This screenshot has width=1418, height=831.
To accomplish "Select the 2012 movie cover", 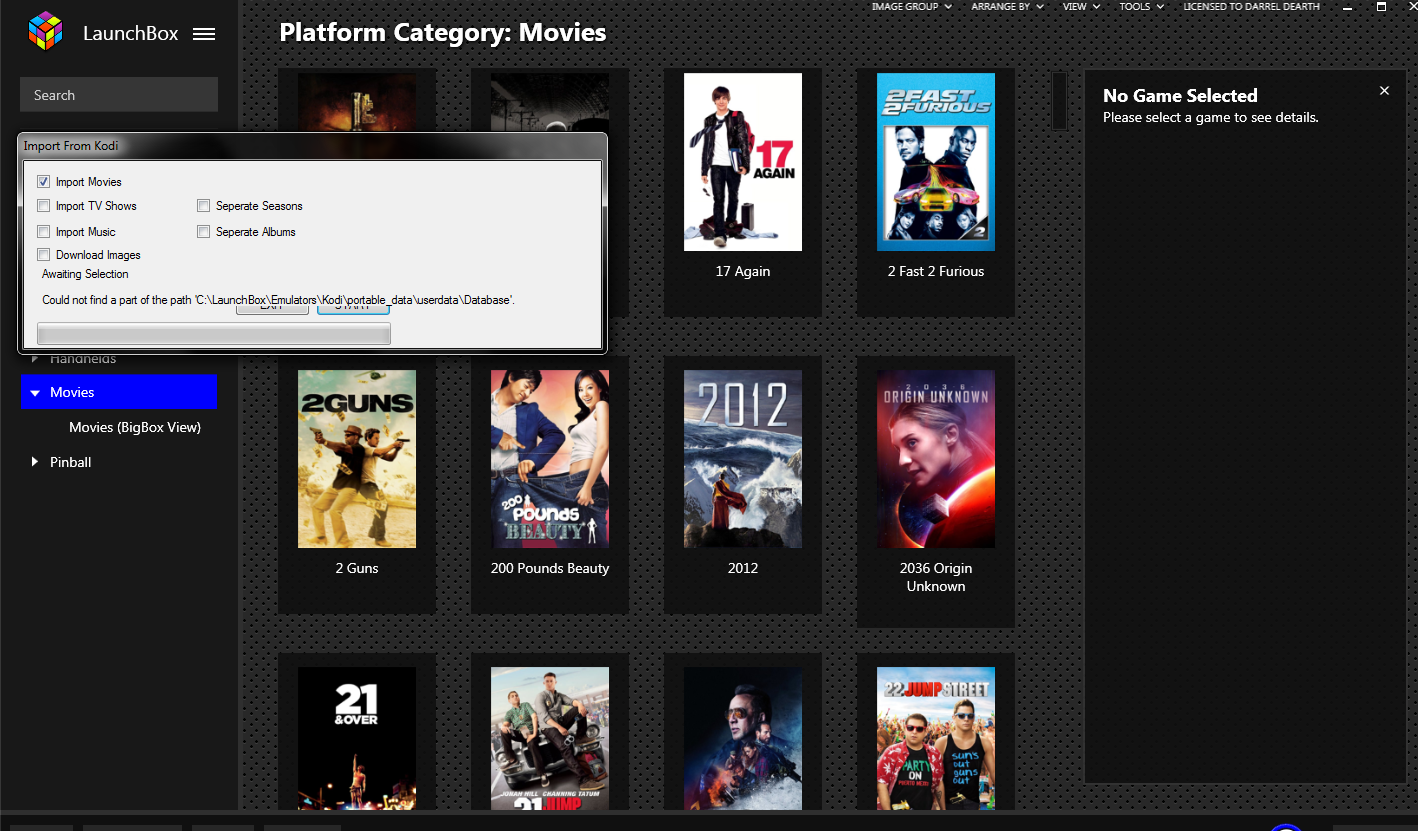I will pyautogui.click(x=742, y=459).
